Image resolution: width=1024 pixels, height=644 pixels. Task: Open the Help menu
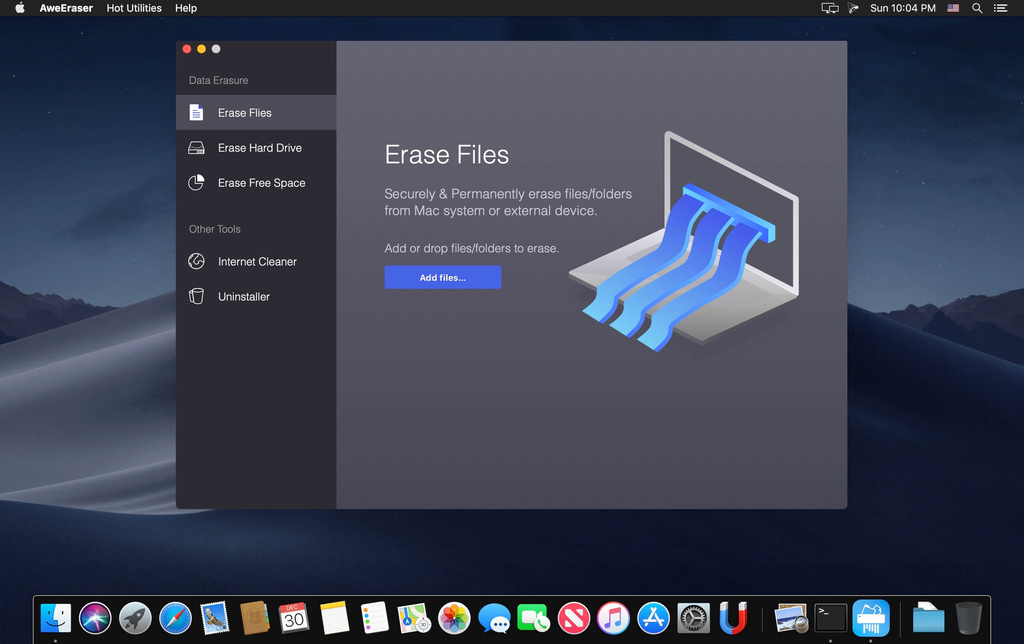[185, 8]
